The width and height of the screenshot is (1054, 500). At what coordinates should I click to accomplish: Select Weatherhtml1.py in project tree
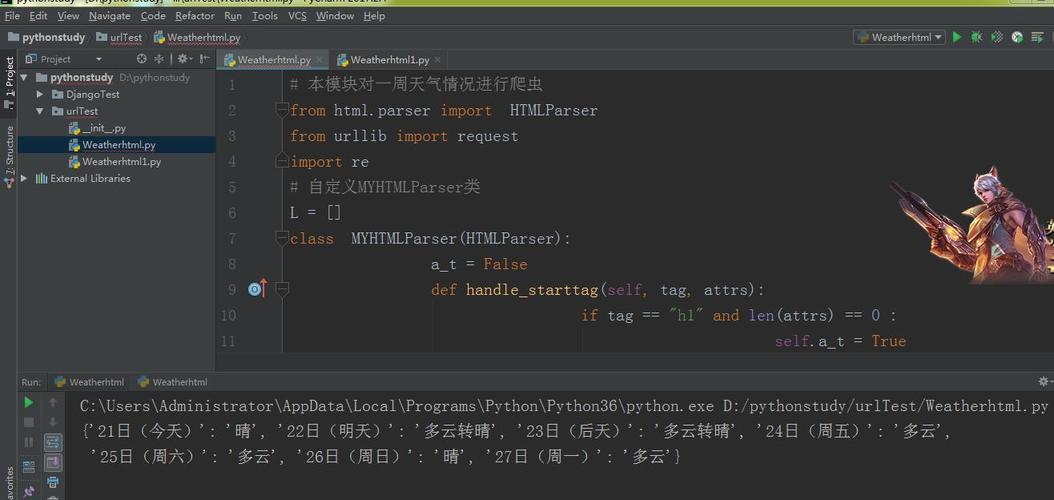122,162
